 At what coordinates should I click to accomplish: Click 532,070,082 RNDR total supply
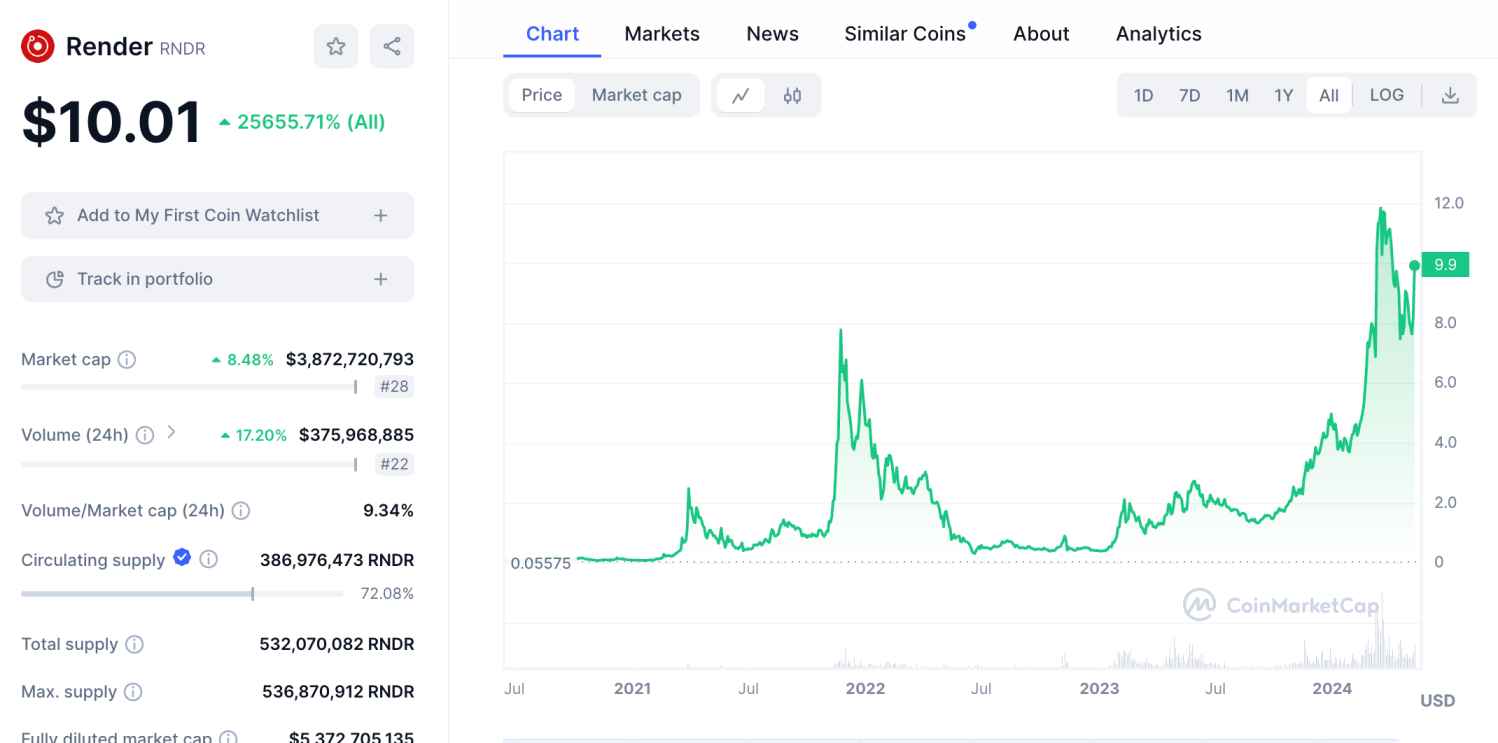pos(337,645)
